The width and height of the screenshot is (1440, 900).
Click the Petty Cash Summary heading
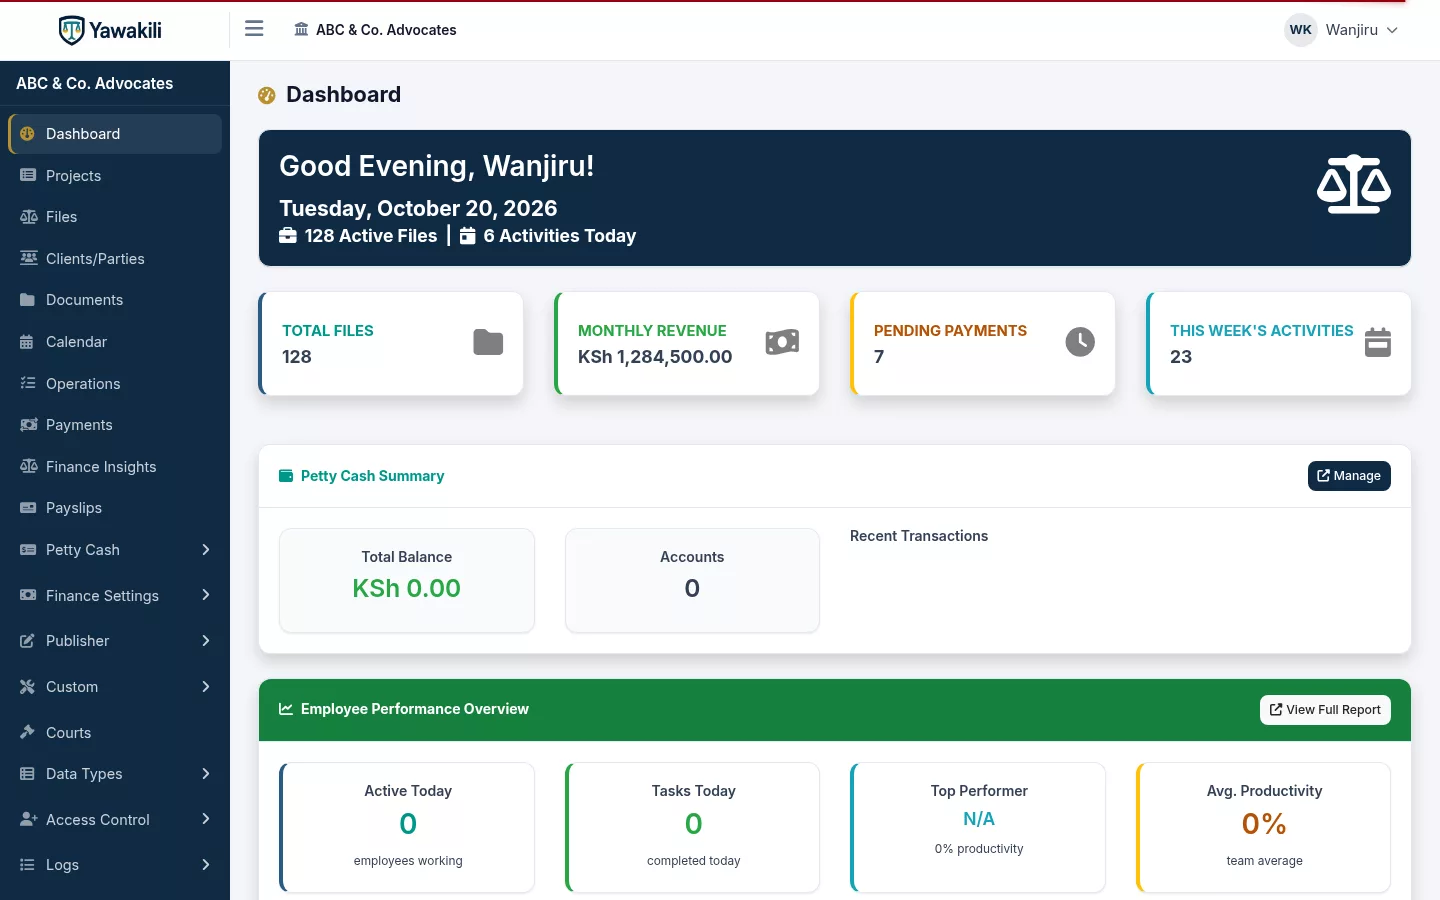coord(372,476)
